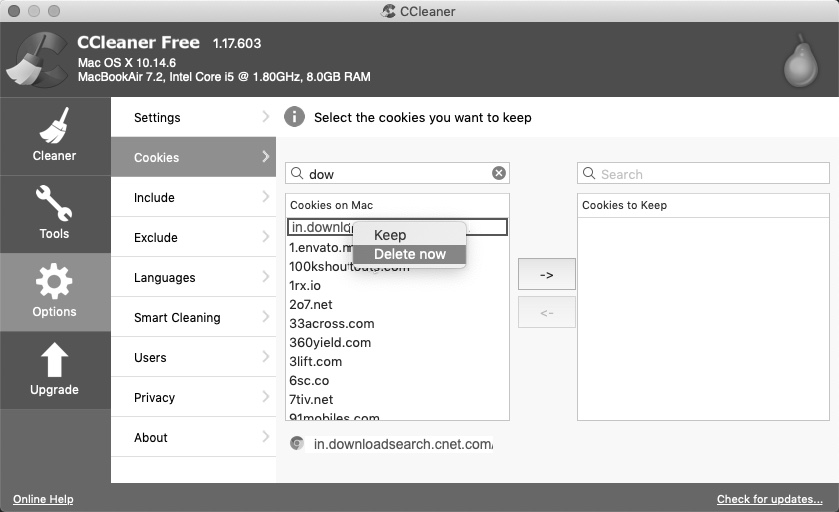This screenshot has height=512, width=839.
Task: Select the 360yield.com cookie
Action: click(397, 342)
